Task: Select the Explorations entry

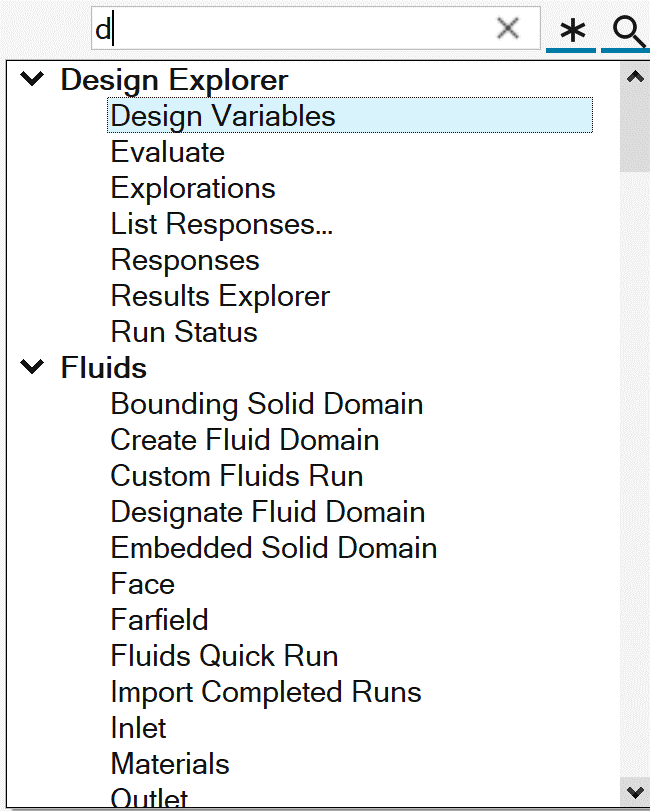Action: pos(193,188)
